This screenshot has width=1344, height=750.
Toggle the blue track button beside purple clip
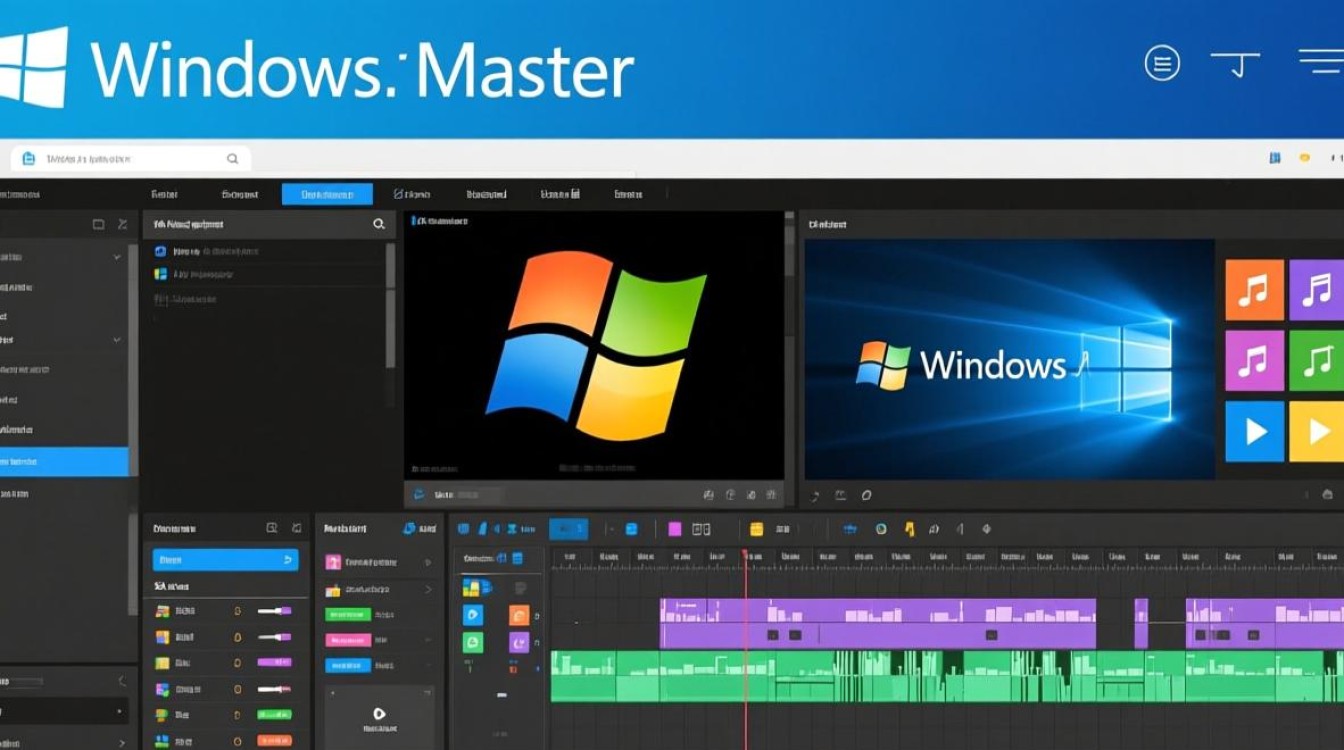473,615
